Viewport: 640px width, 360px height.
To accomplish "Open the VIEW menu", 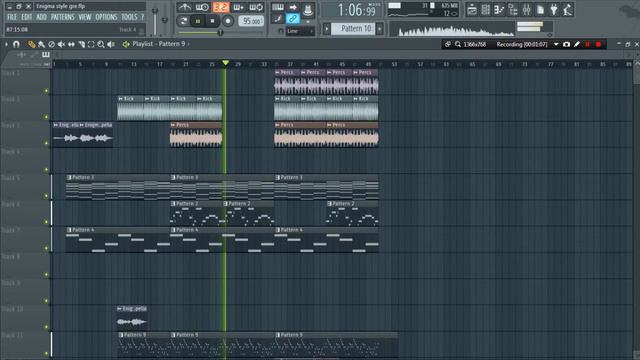I will click(x=85, y=17).
